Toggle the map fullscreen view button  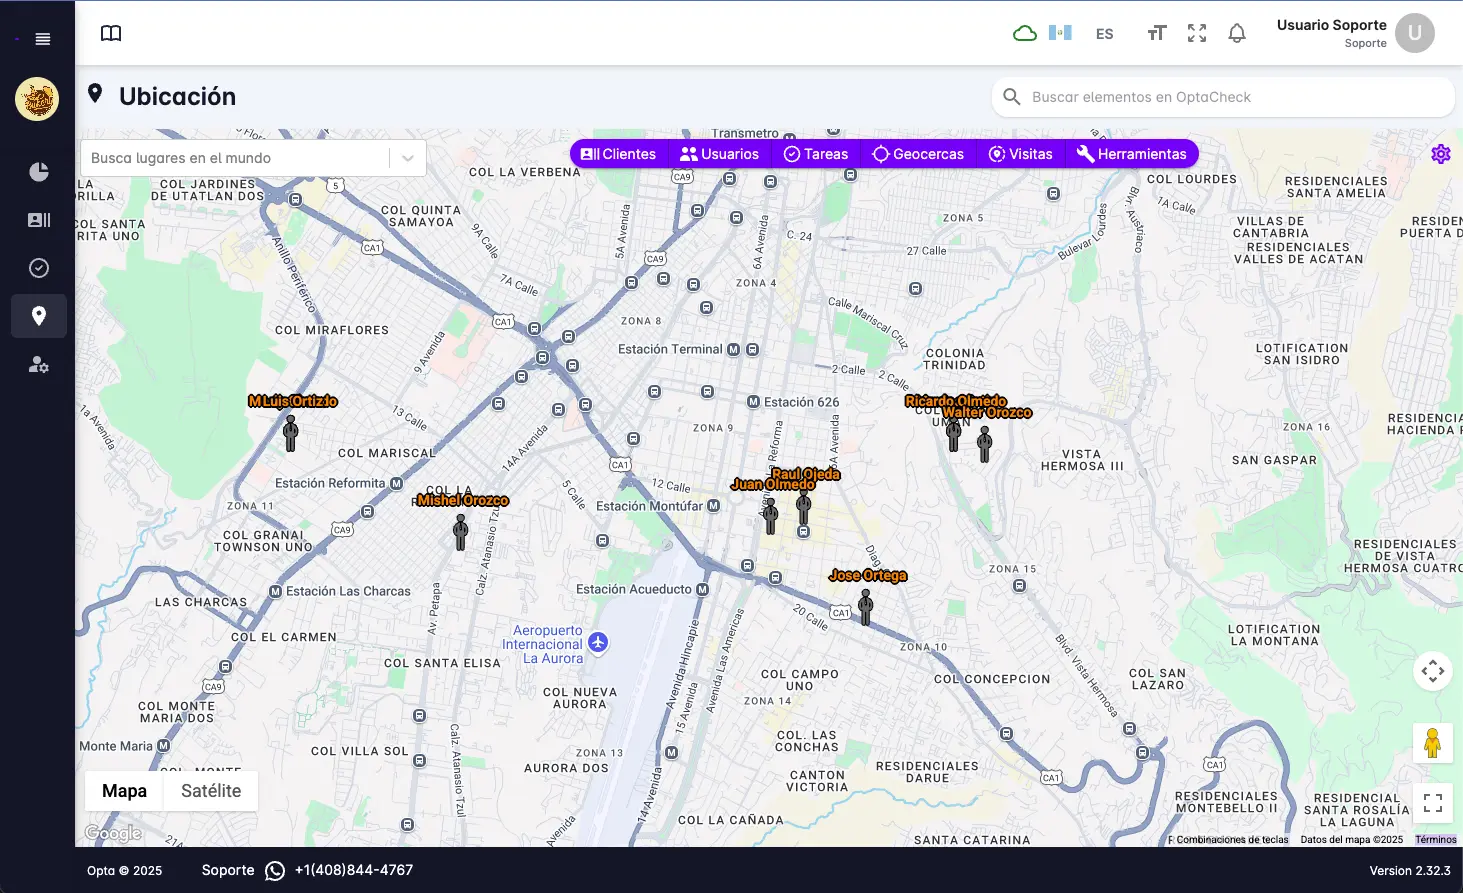click(x=1433, y=803)
